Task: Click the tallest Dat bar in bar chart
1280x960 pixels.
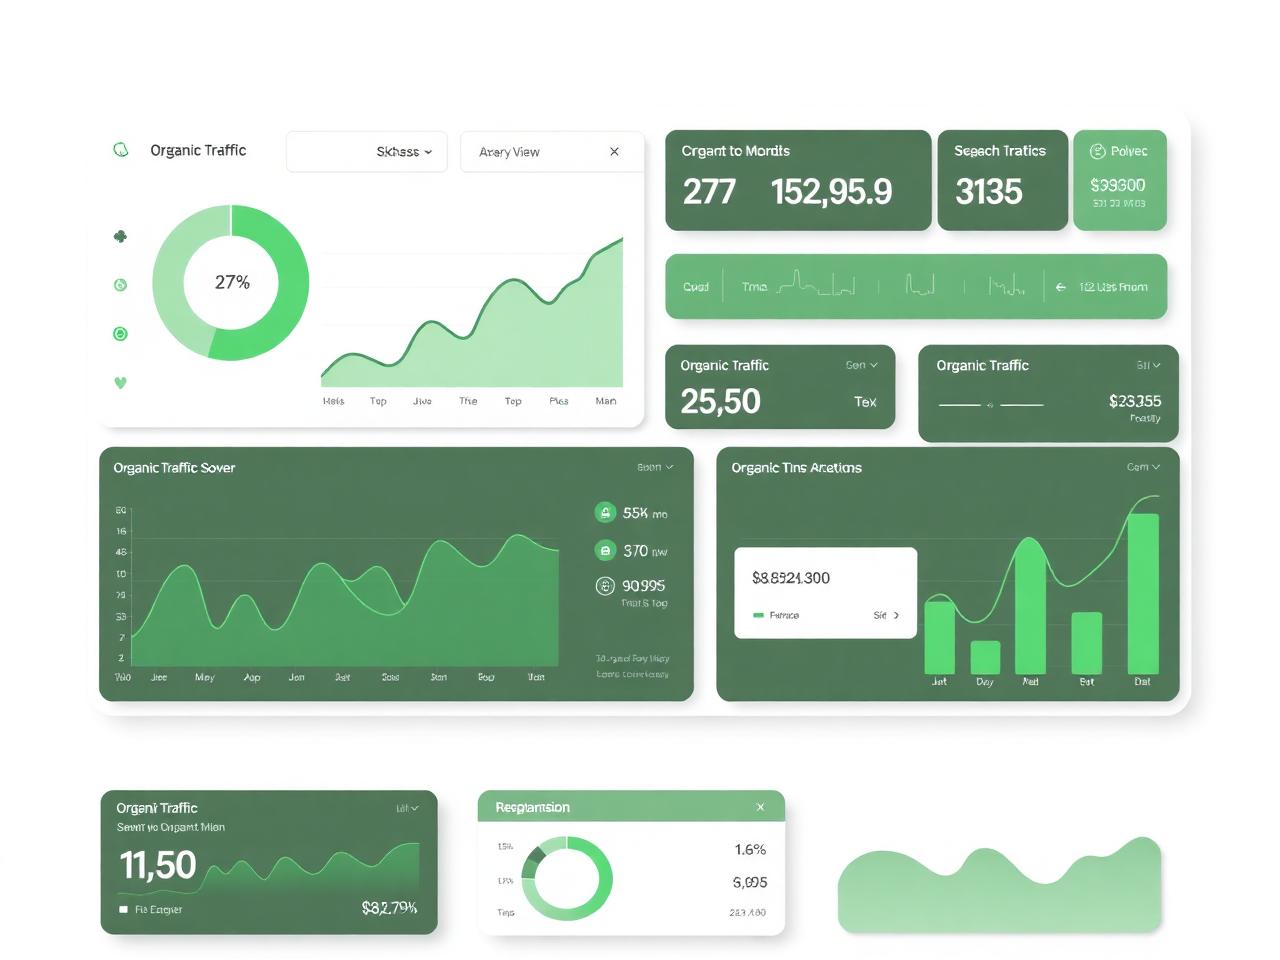Action: 1143,593
